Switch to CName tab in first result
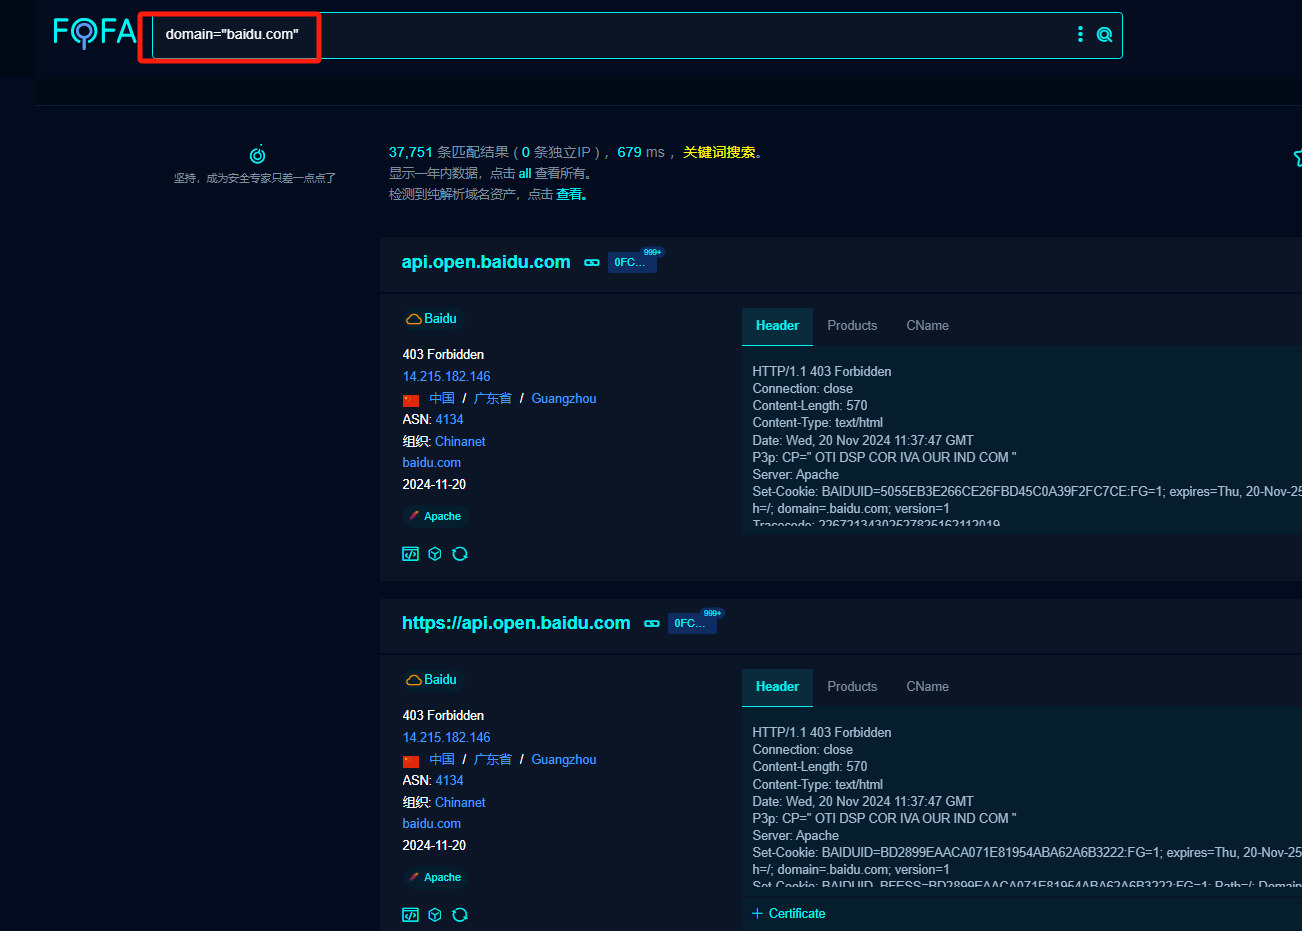 pos(927,326)
